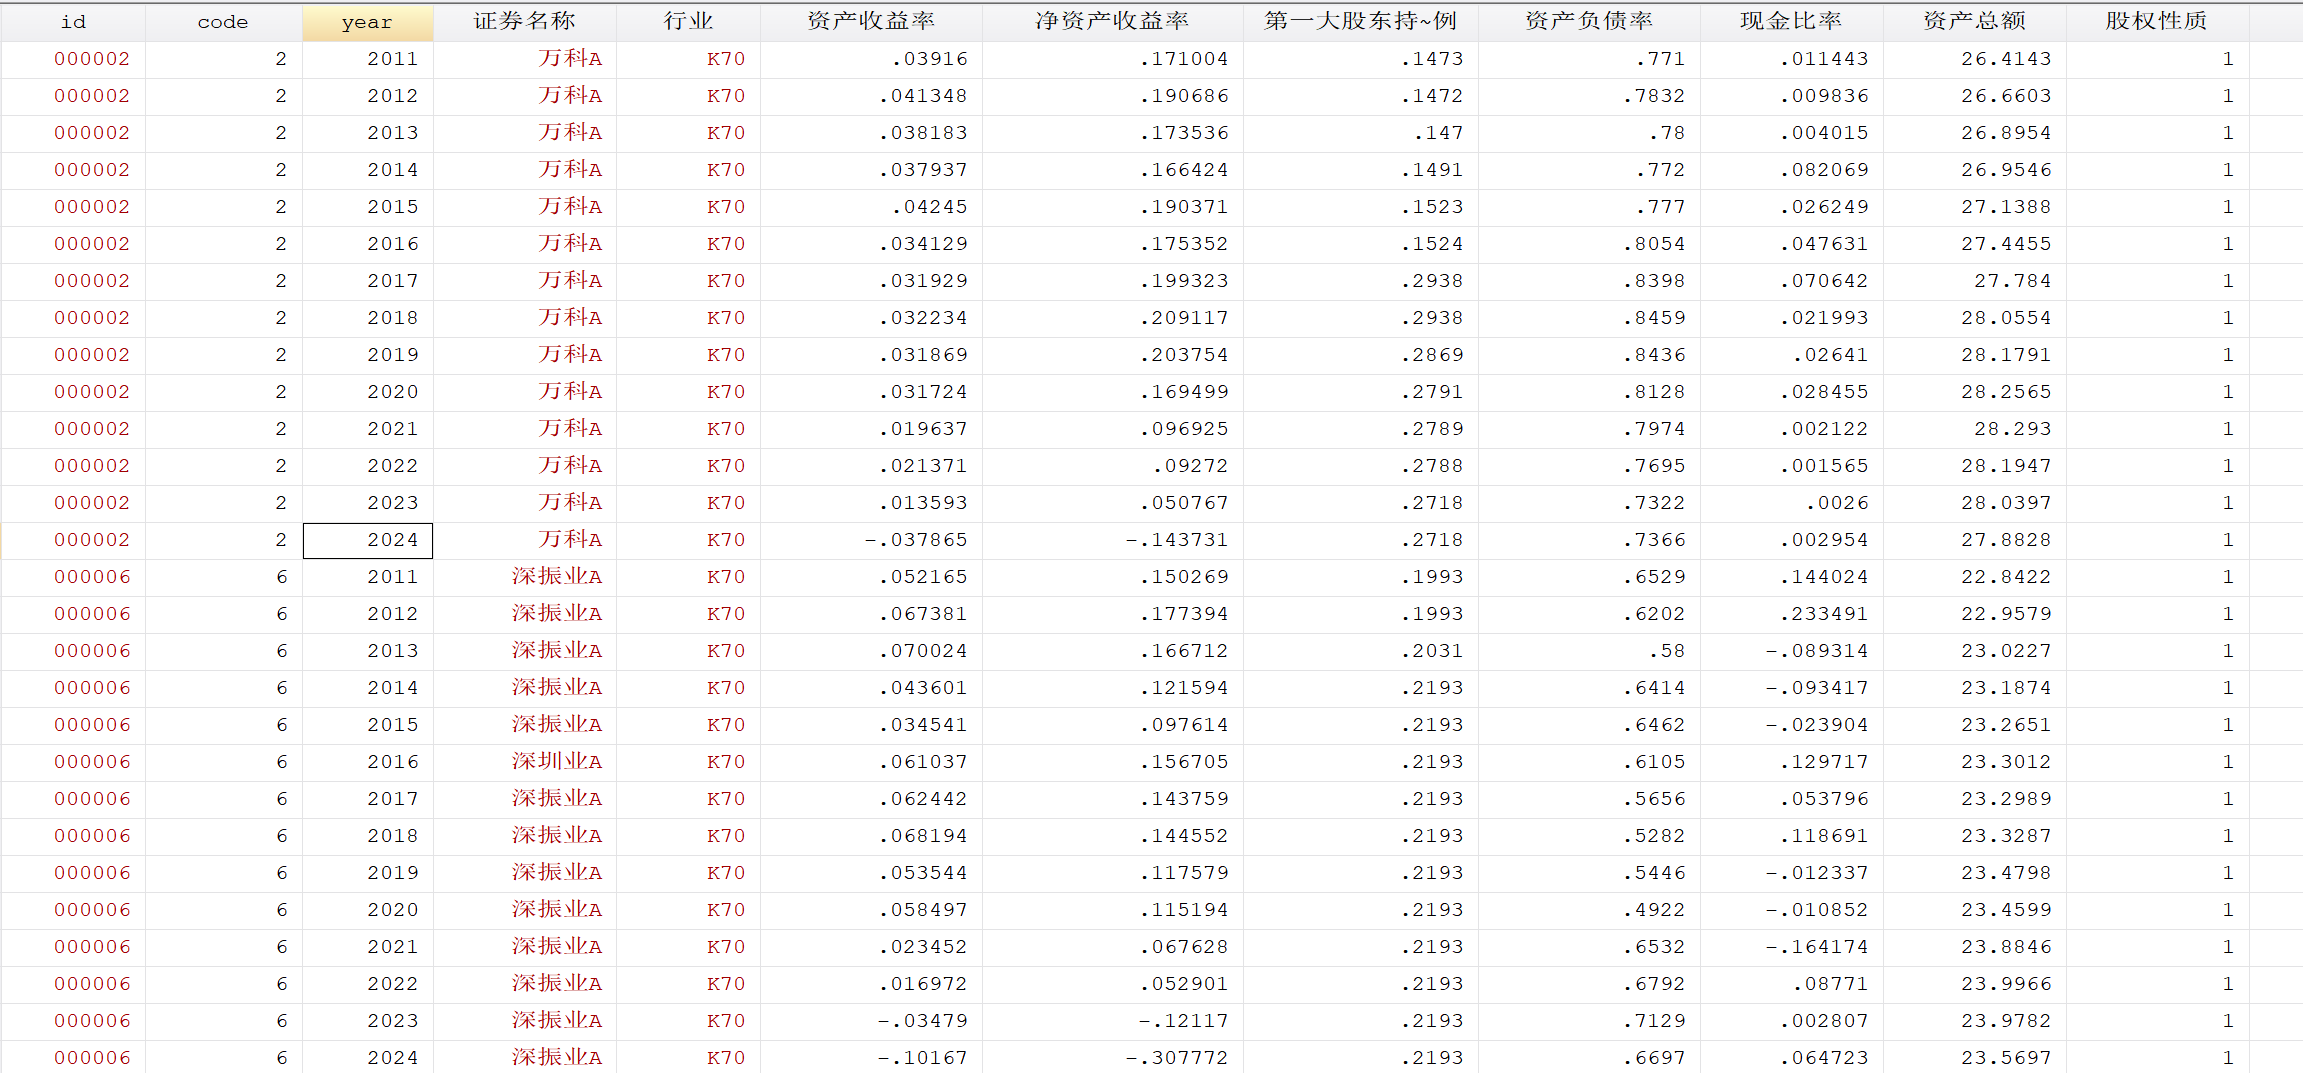Select the cell showing .147
The height and width of the screenshot is (1073, 2303).
[1360, 133]
